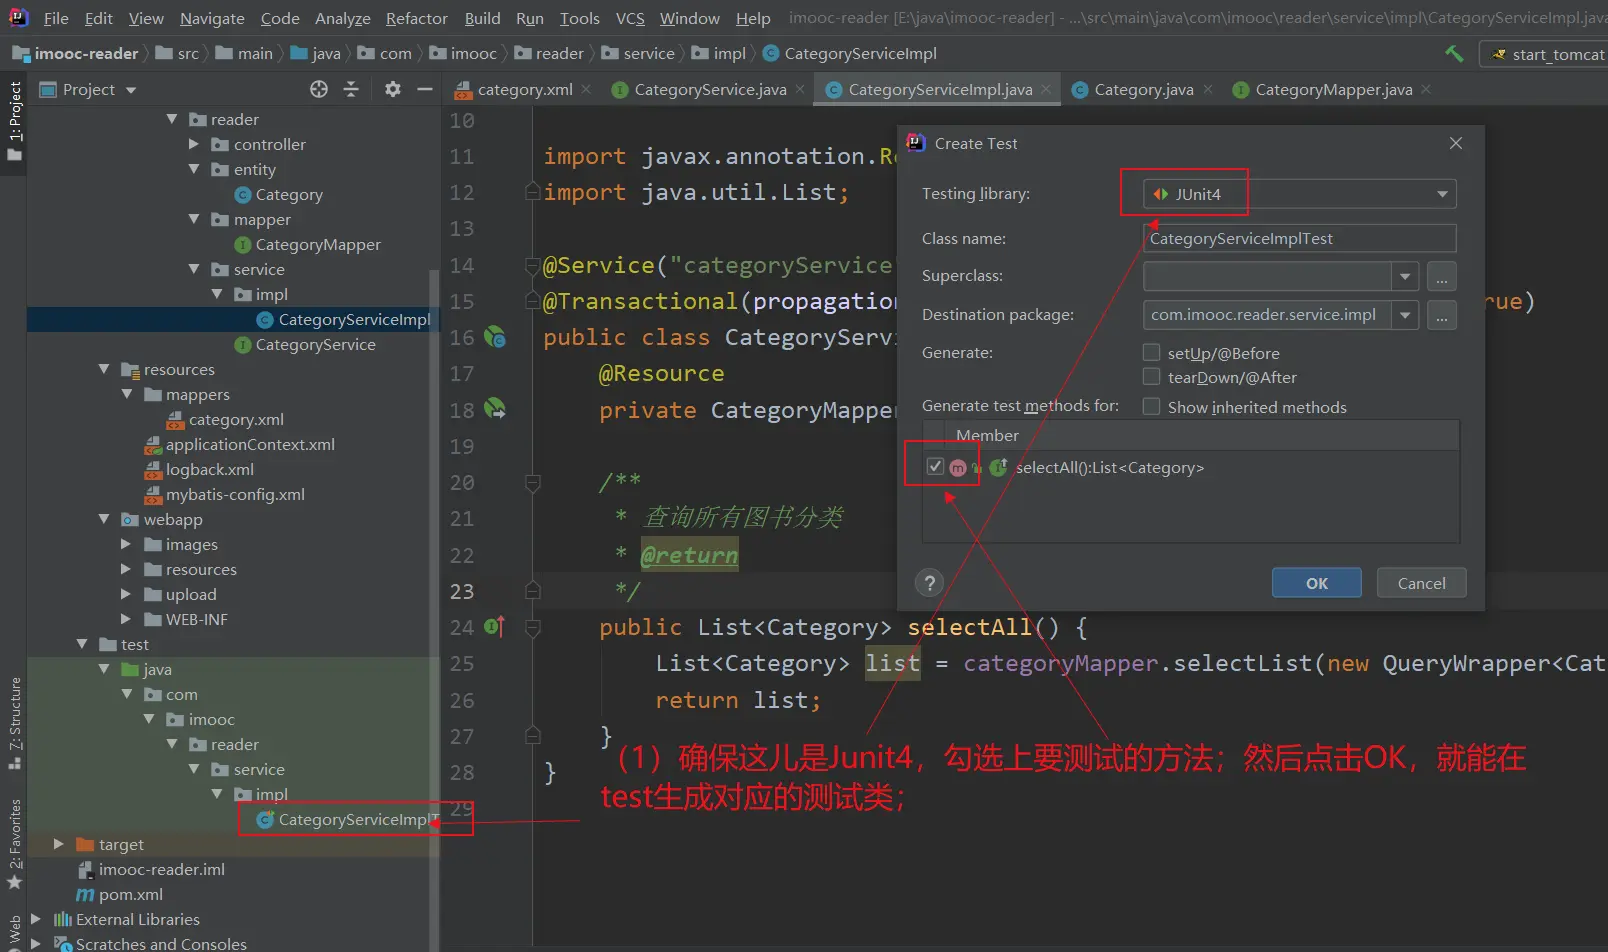Click the locate/scroll-from-source target icon

pyautogui.click(x=319, y=90)
